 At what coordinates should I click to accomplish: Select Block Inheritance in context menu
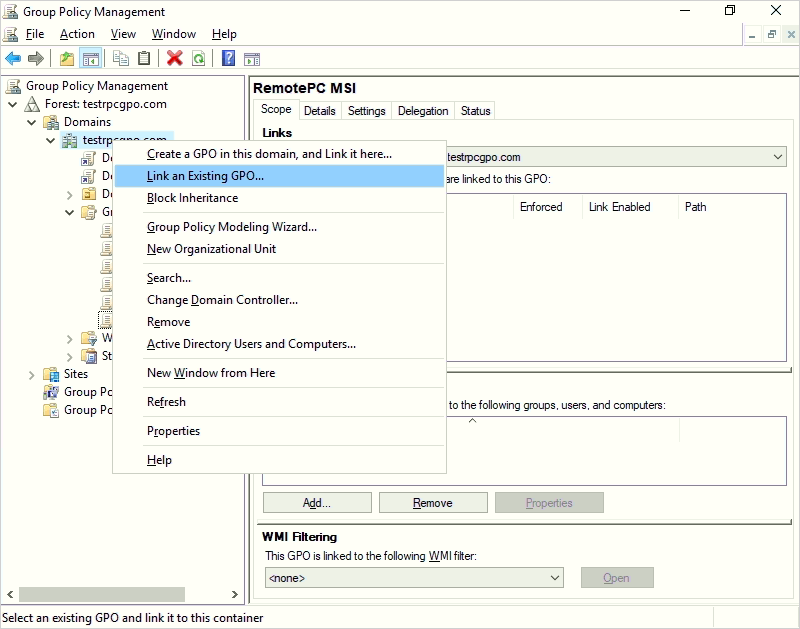(192, 198)
